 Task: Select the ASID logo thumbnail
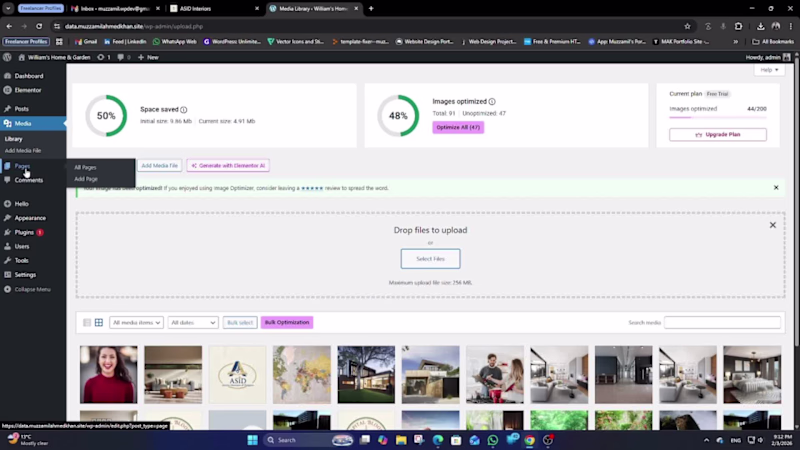coord(237,374)
